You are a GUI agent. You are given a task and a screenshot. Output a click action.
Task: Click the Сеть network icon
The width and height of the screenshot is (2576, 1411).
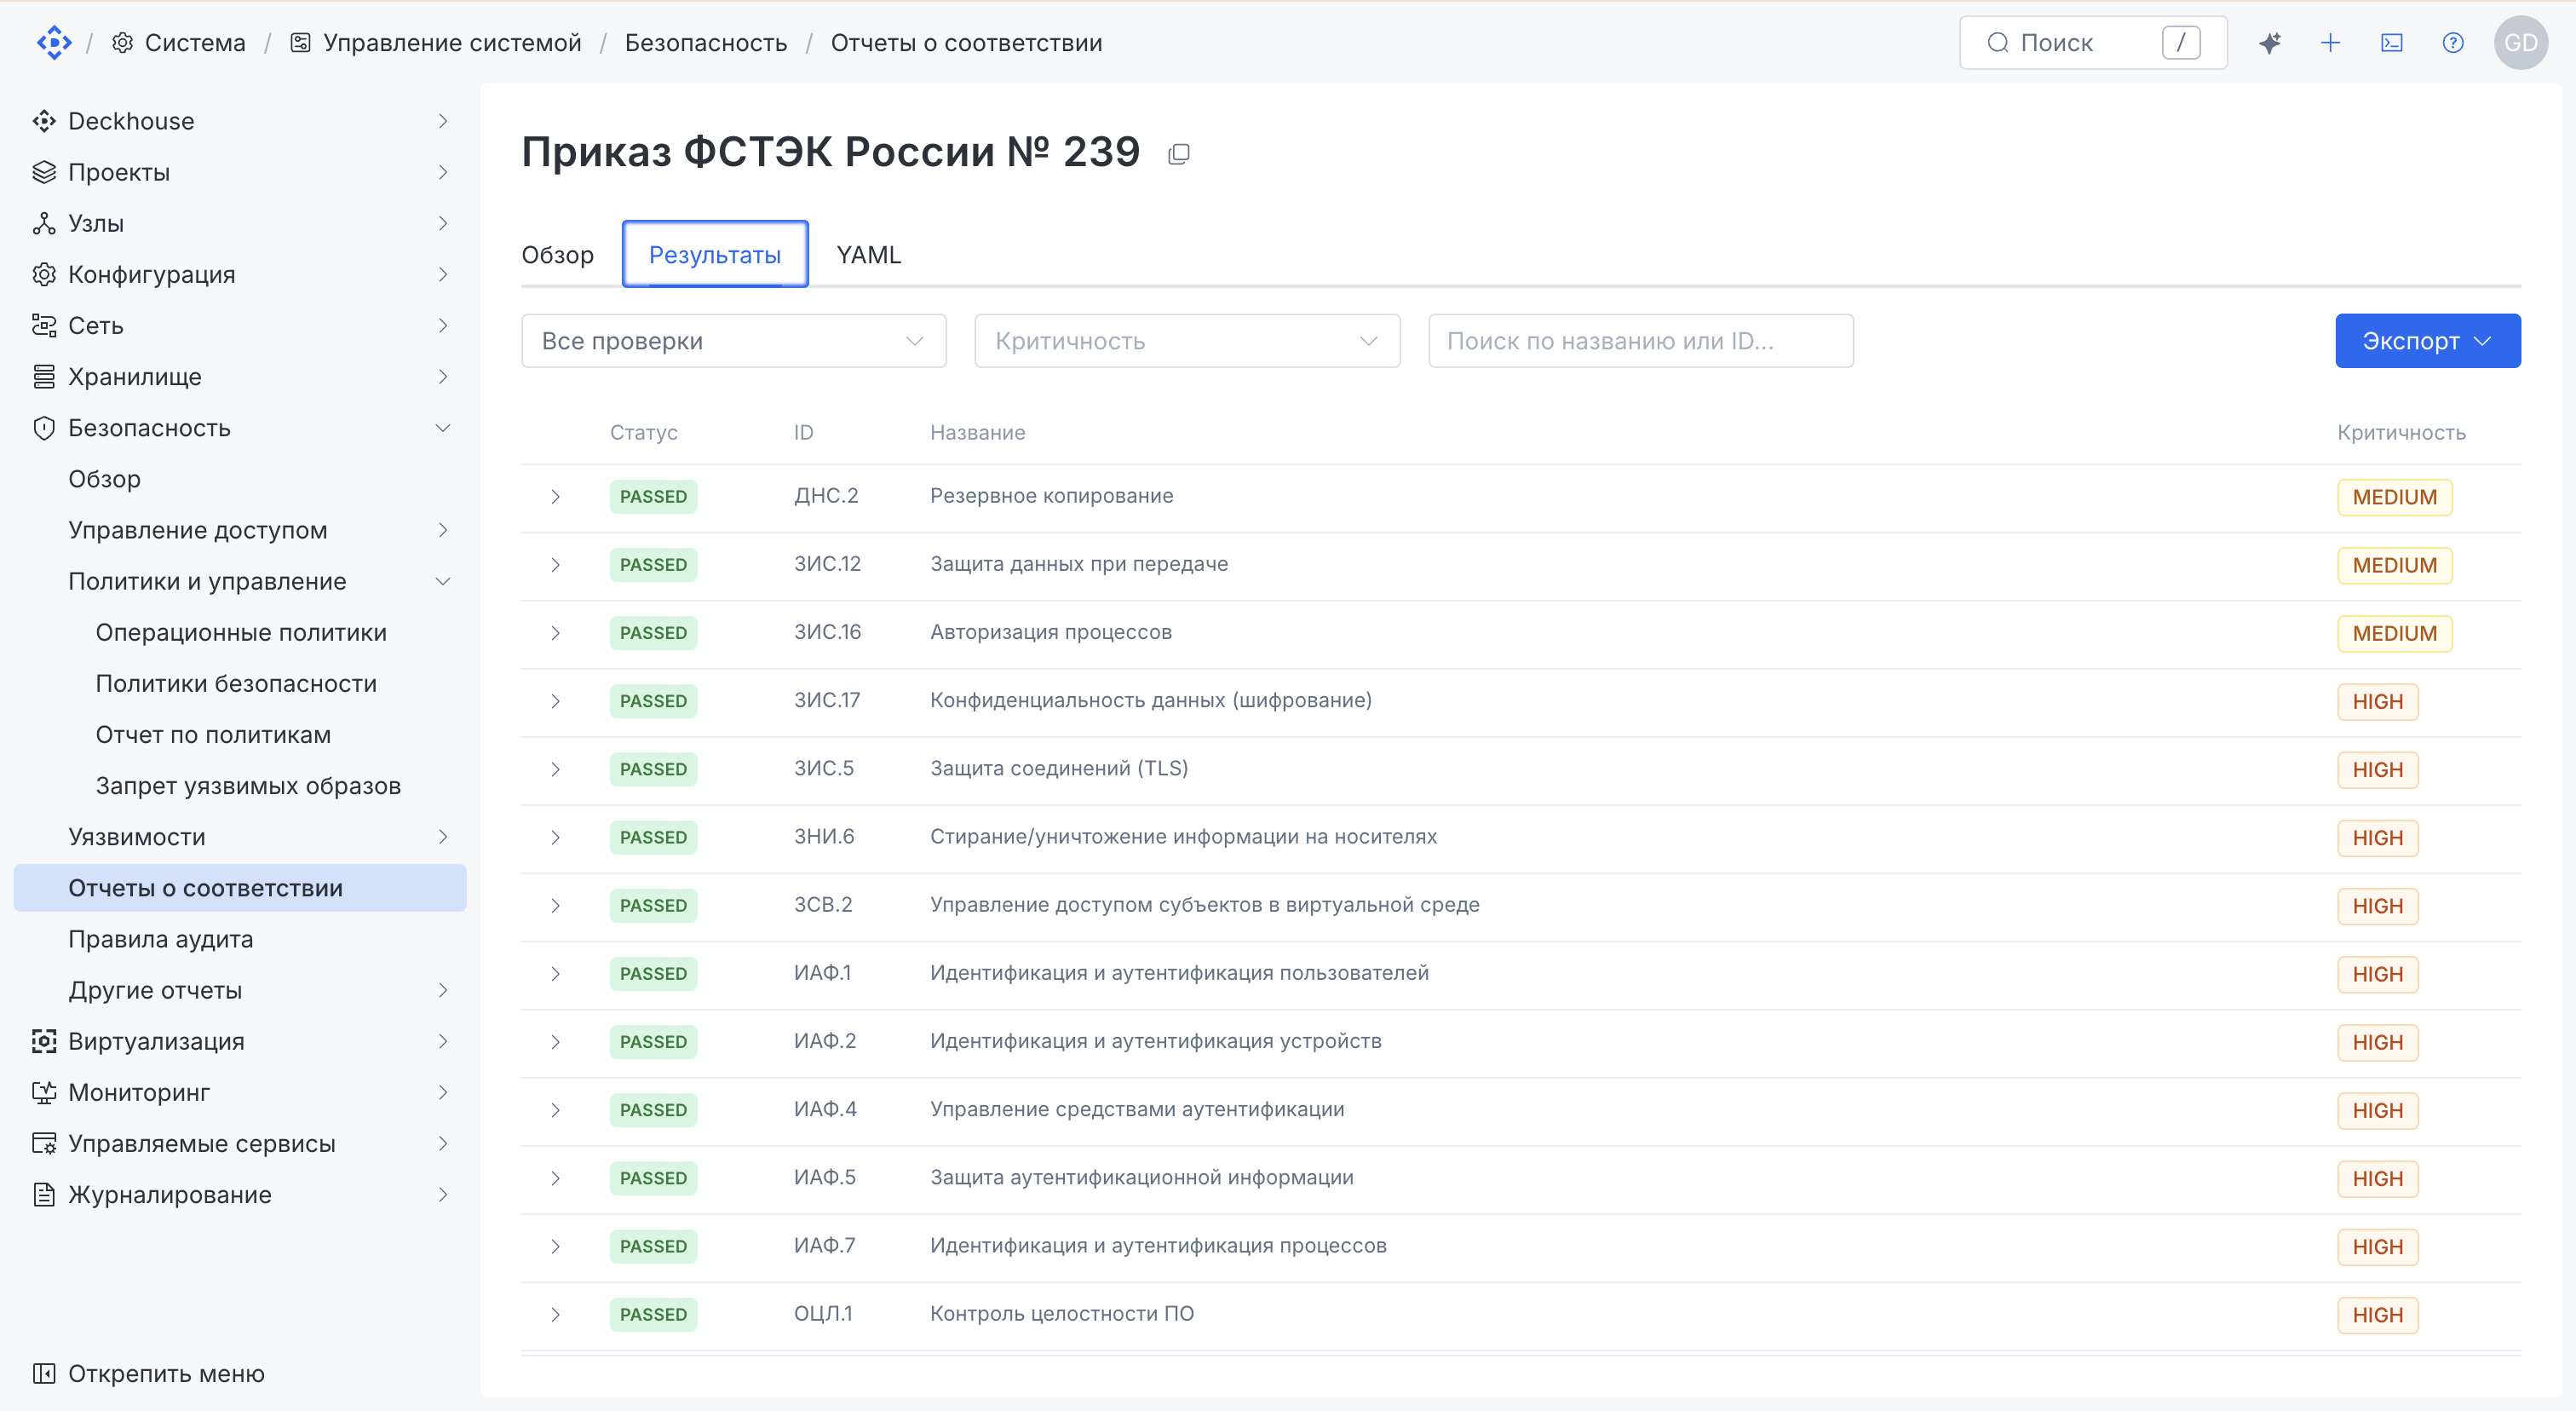[44, 325]
